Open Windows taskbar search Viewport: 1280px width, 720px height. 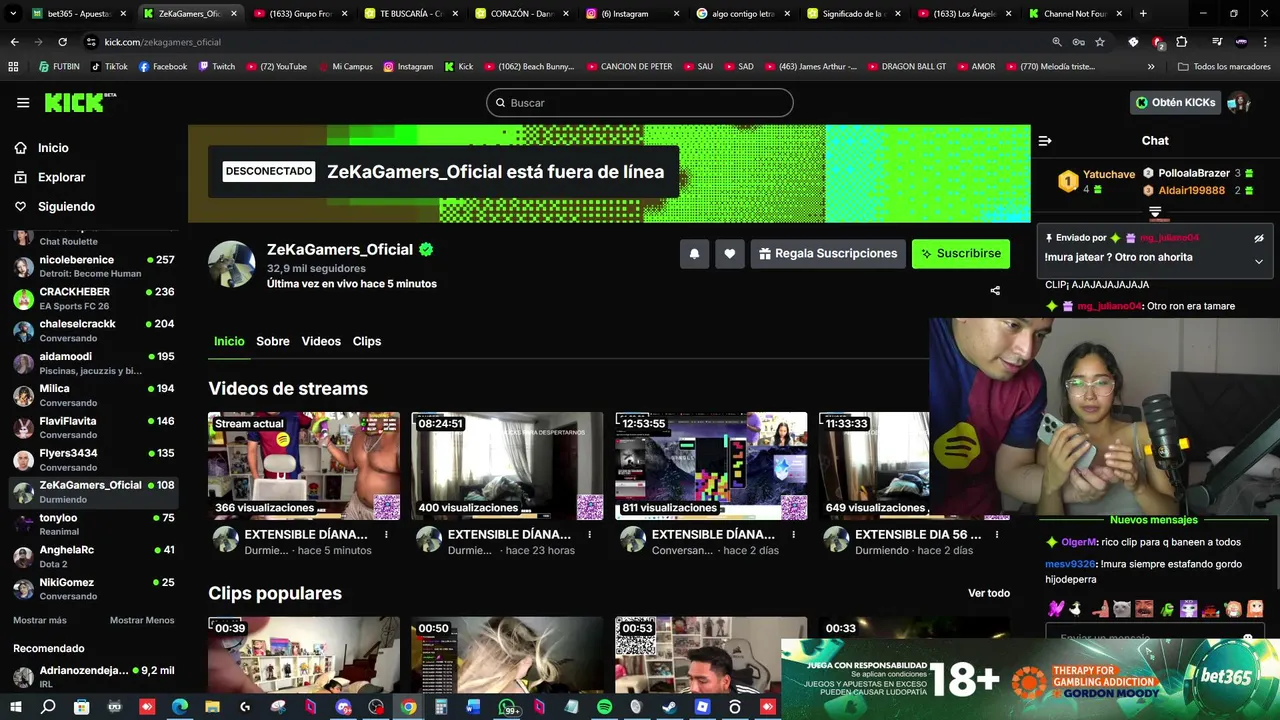(x=48, y=707)
